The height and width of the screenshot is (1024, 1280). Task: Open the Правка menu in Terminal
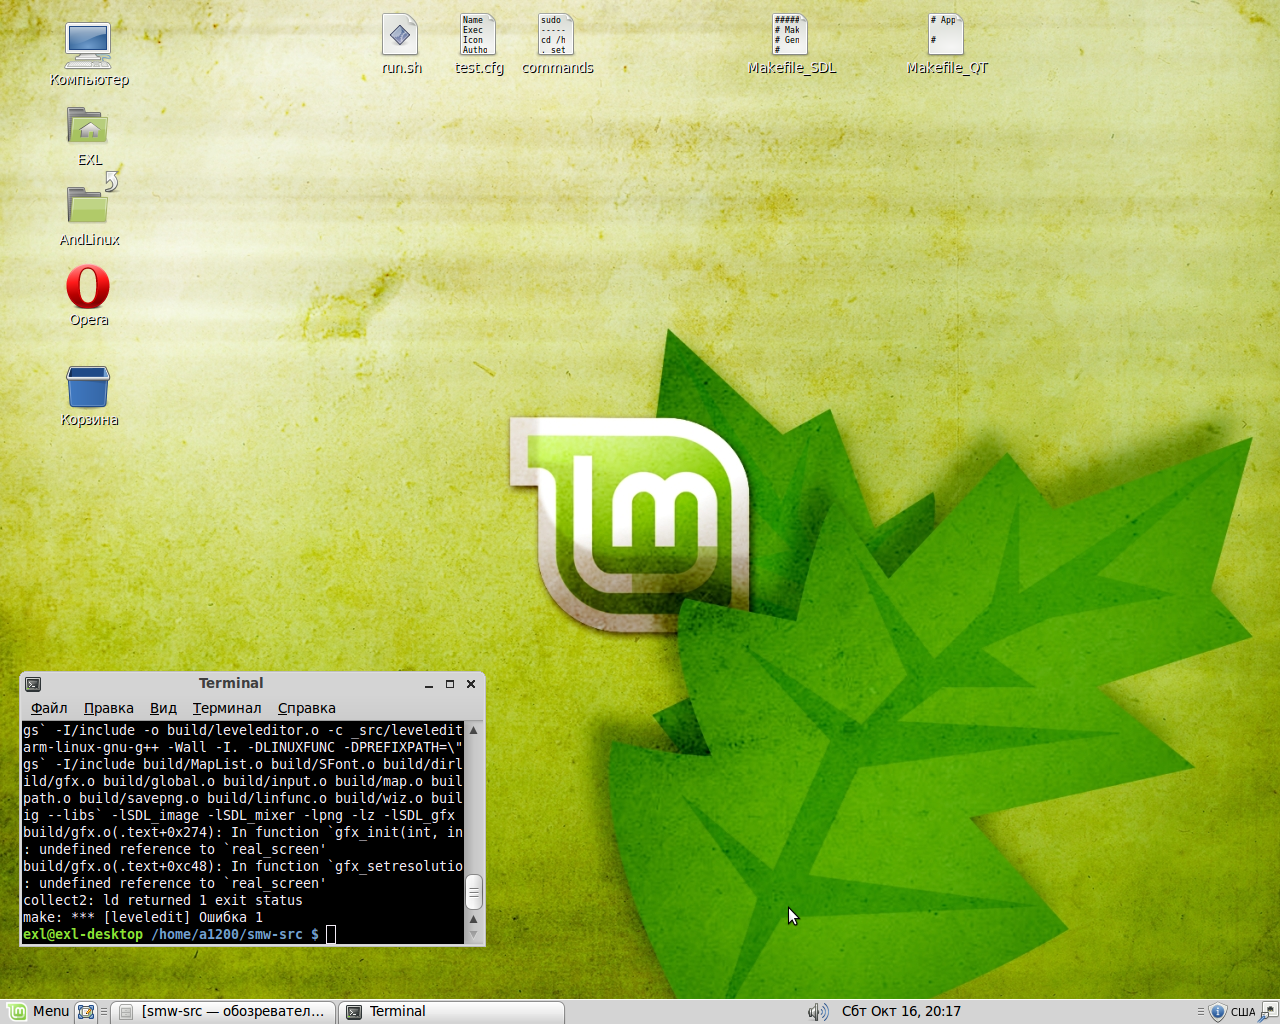[108, 708]
